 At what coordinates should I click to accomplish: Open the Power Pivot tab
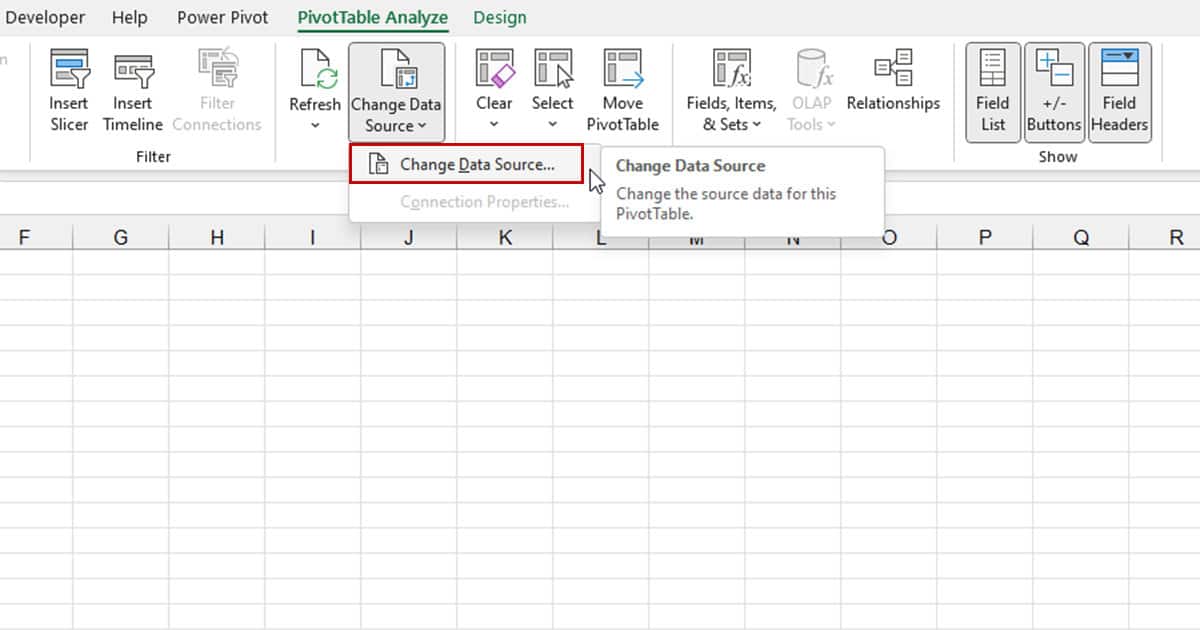coord(222,17)
